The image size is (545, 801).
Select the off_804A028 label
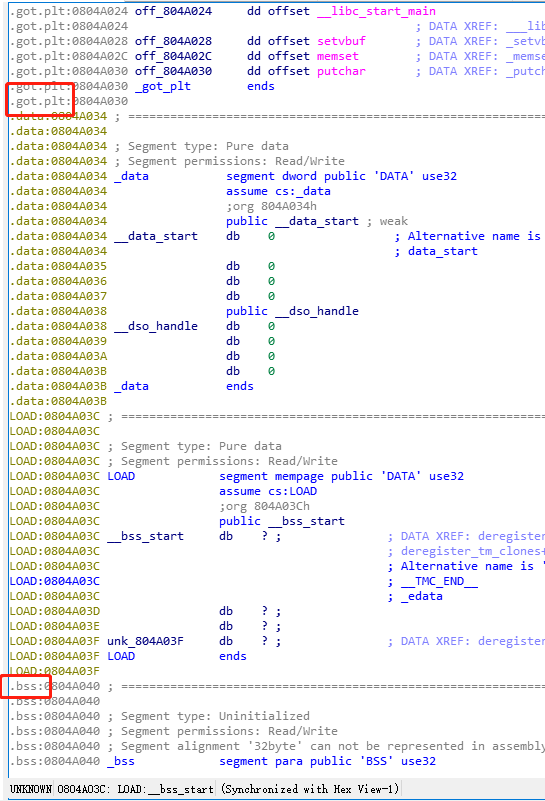173,41
